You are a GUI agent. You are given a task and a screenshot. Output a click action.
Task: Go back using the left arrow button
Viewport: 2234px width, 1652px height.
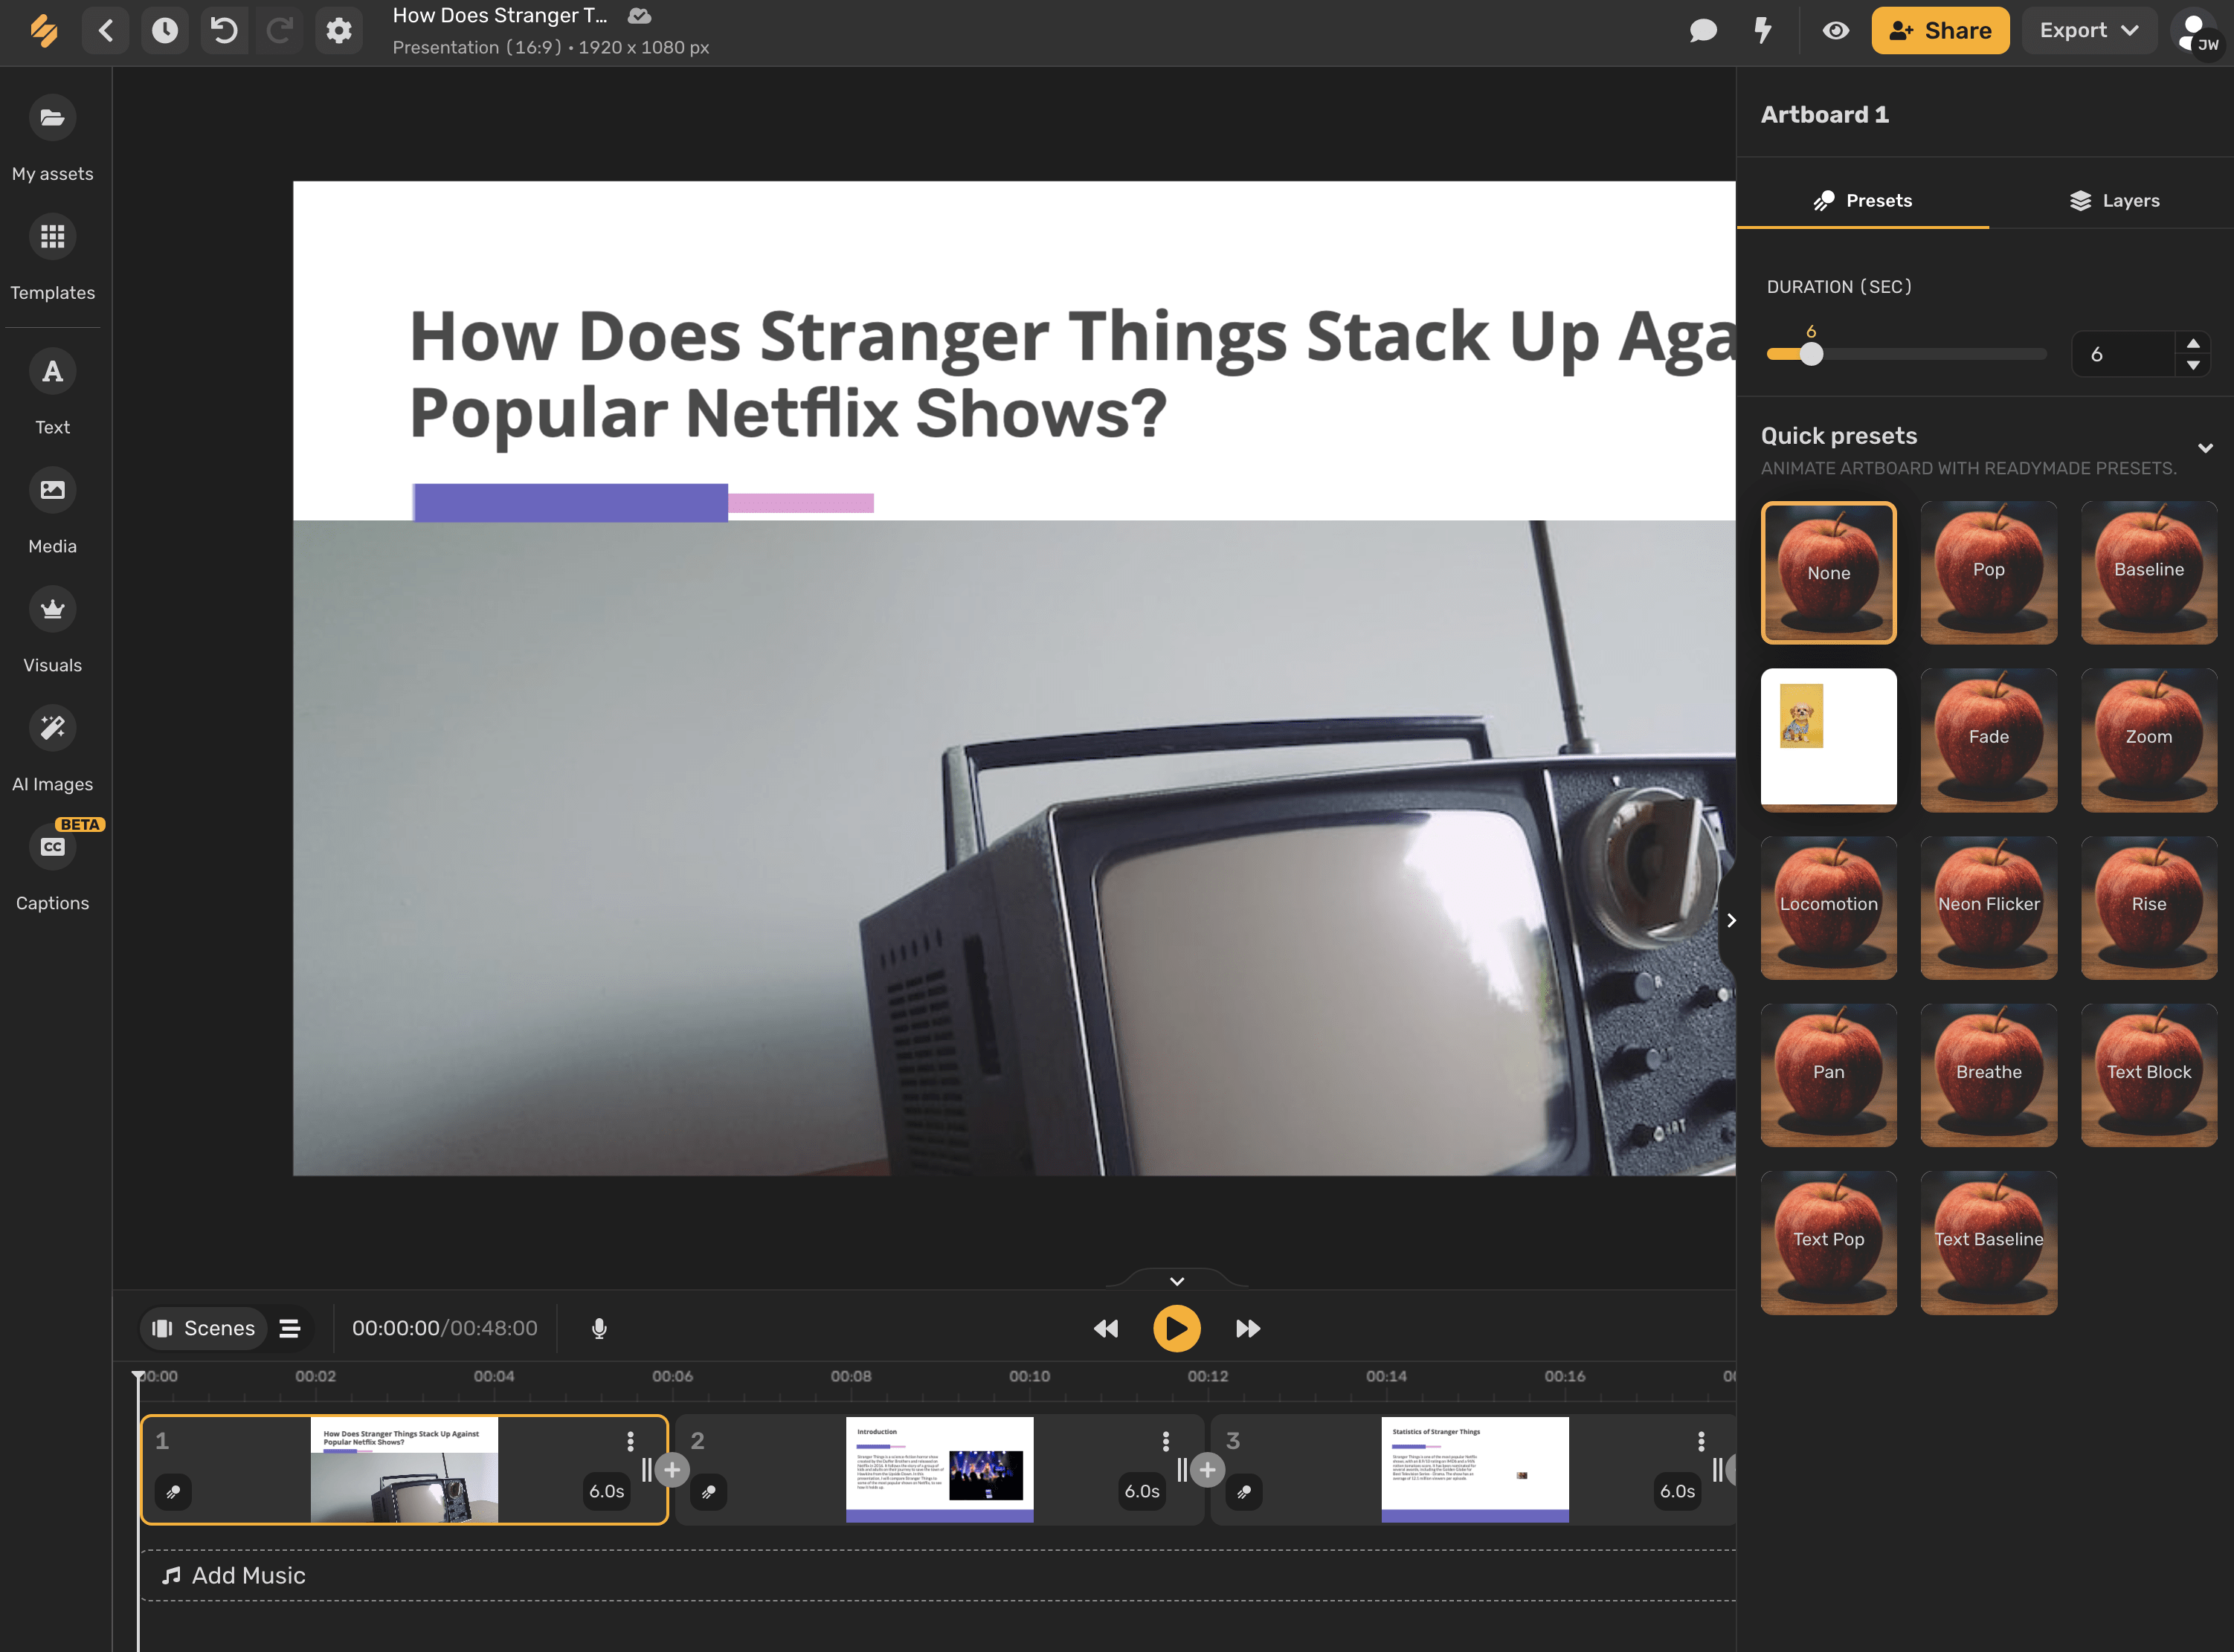coord(106,31)
